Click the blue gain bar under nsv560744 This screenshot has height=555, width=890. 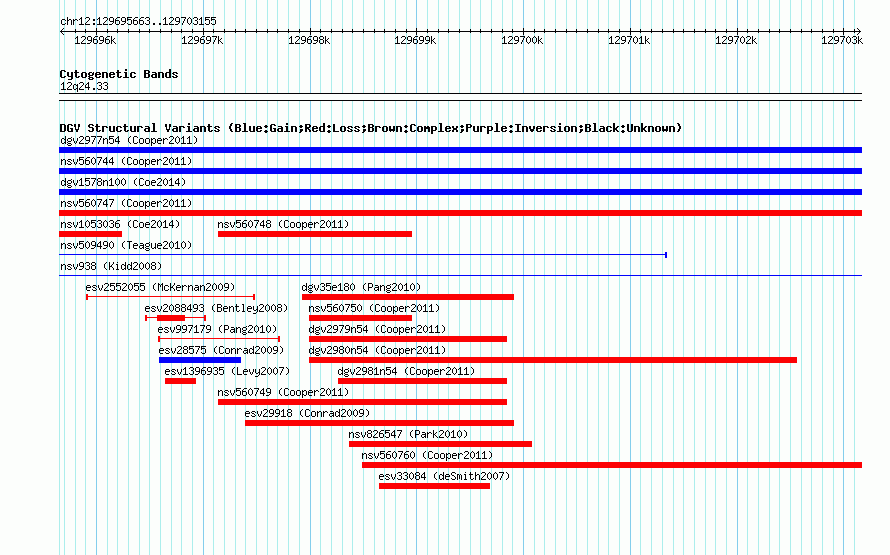pos(460,171)
